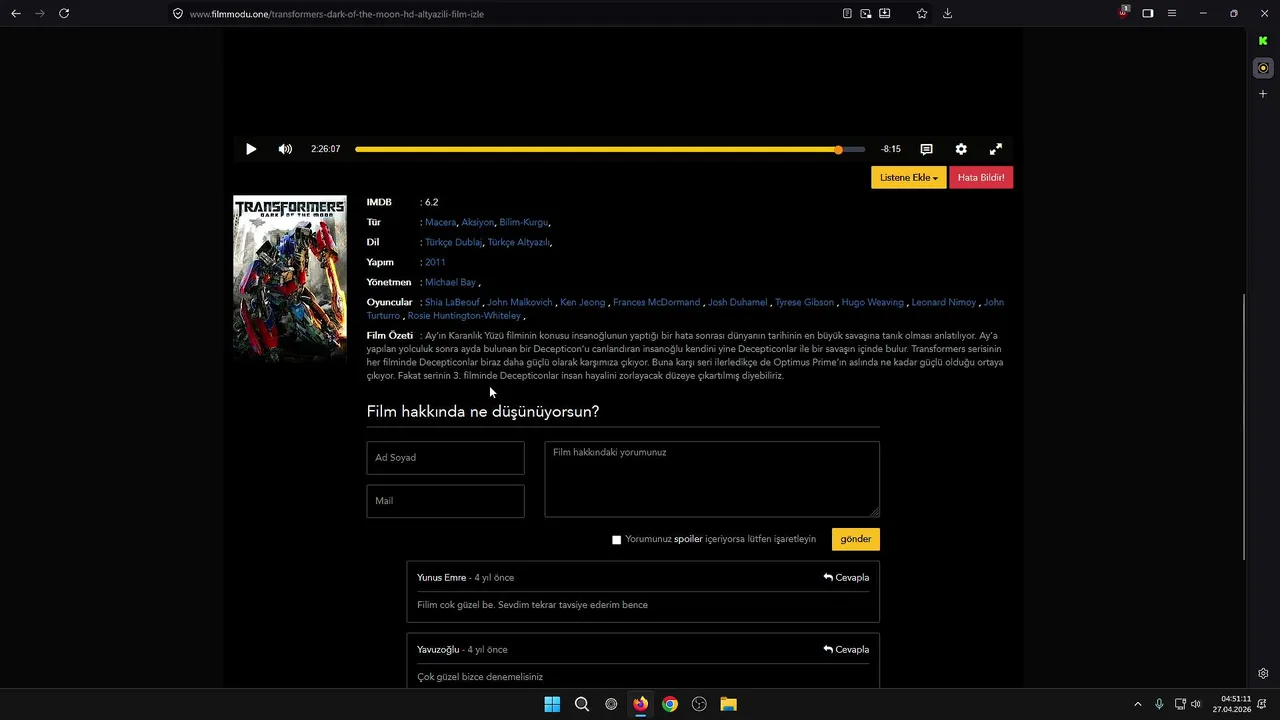Open the browser hamburger menu
1280x720 pixels.
click(1172, 13)
